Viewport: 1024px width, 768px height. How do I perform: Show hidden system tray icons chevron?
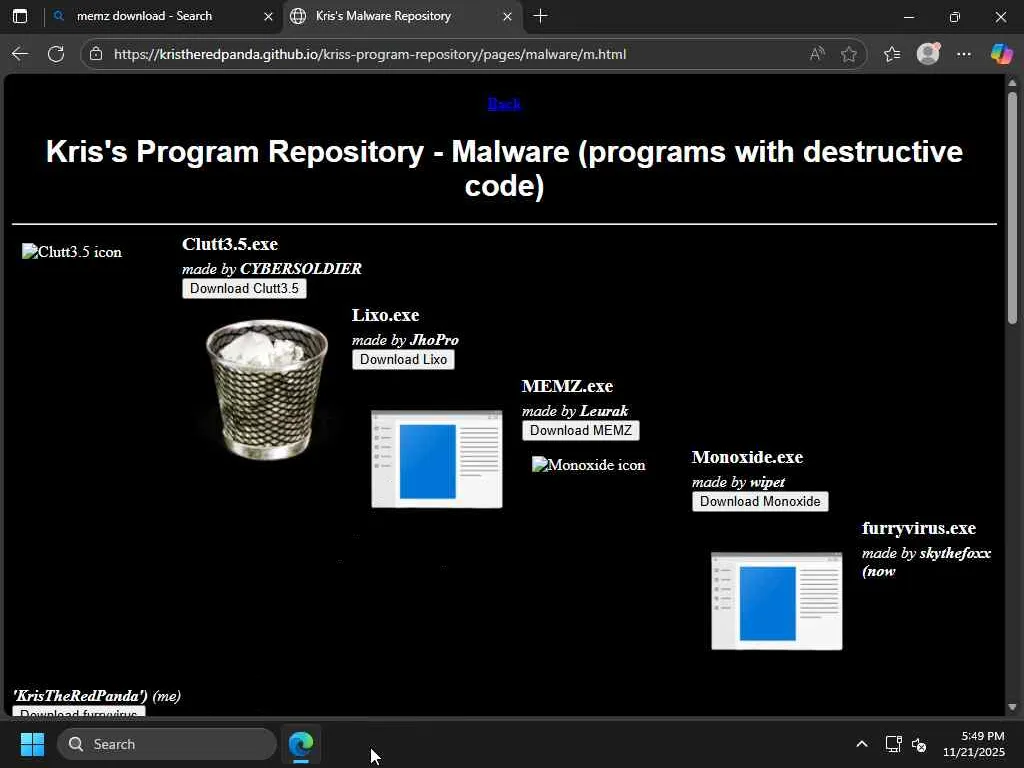pyautogui.click(x=862, y=744)
